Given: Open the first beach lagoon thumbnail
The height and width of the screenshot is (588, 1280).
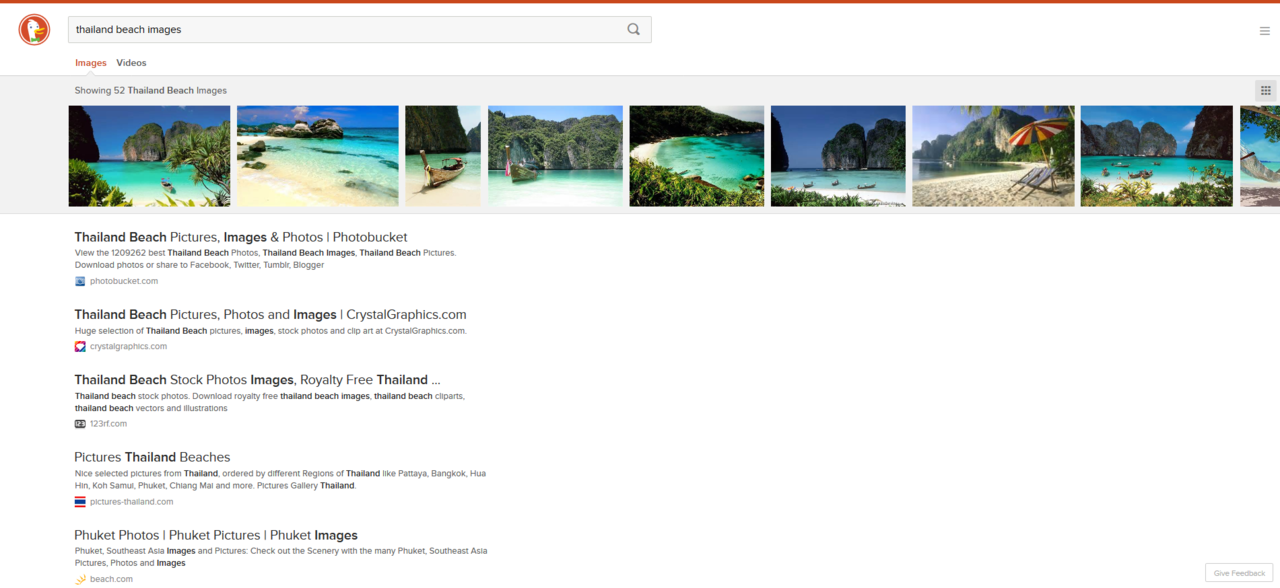Looking at the screenshot, I should pyautogui.click(x=149, y=156).
